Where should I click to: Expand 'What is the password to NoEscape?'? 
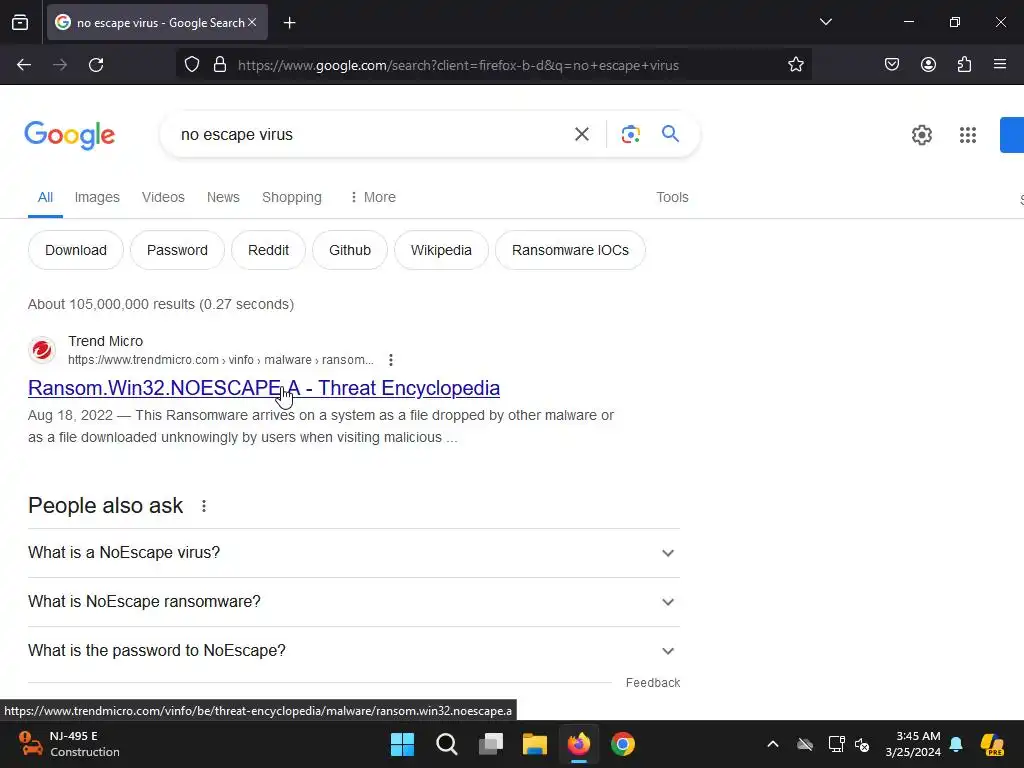[x=354, y=650]
